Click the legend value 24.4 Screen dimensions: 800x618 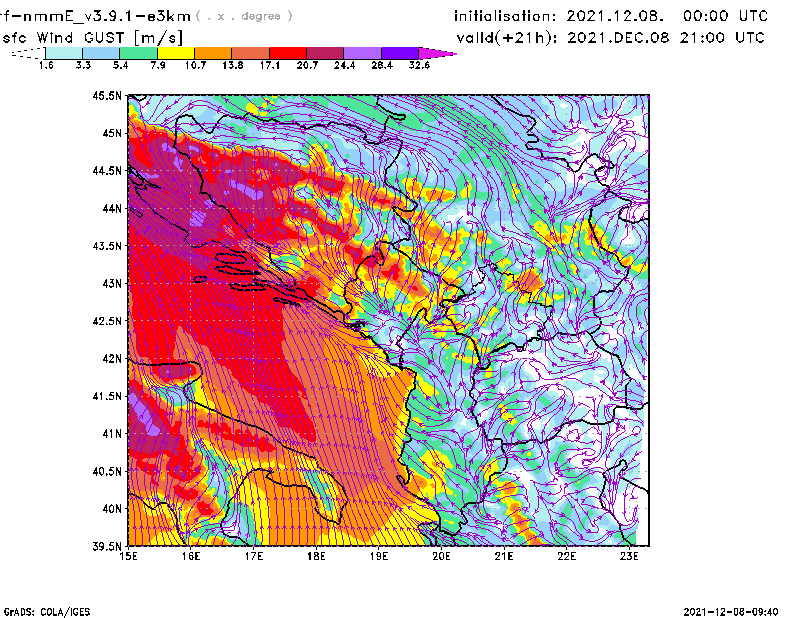344,65
